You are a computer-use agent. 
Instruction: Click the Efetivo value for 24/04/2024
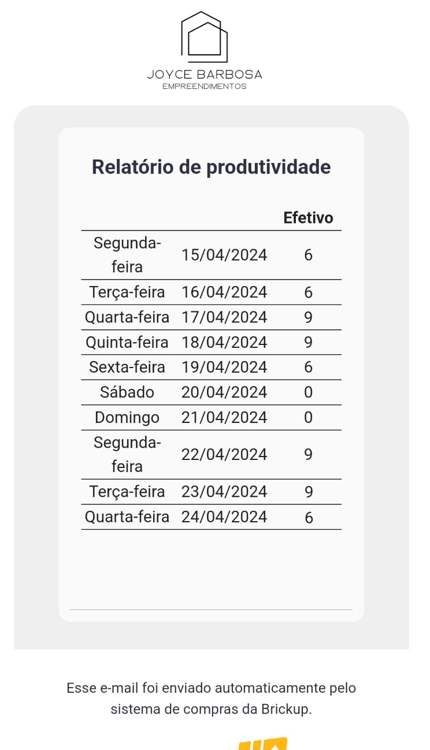pos(308,517)
